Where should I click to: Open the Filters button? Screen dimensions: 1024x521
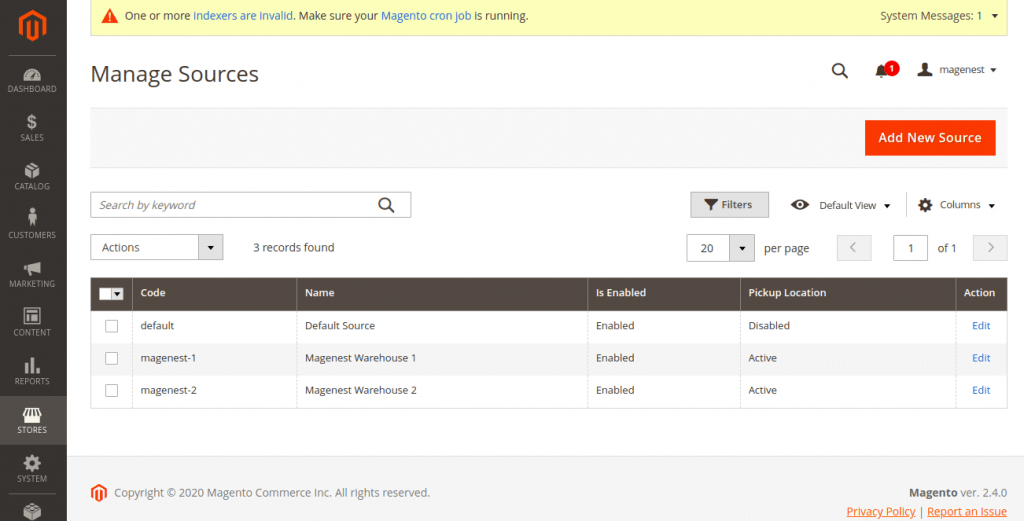pyautogui.click(x=729, y=205)
